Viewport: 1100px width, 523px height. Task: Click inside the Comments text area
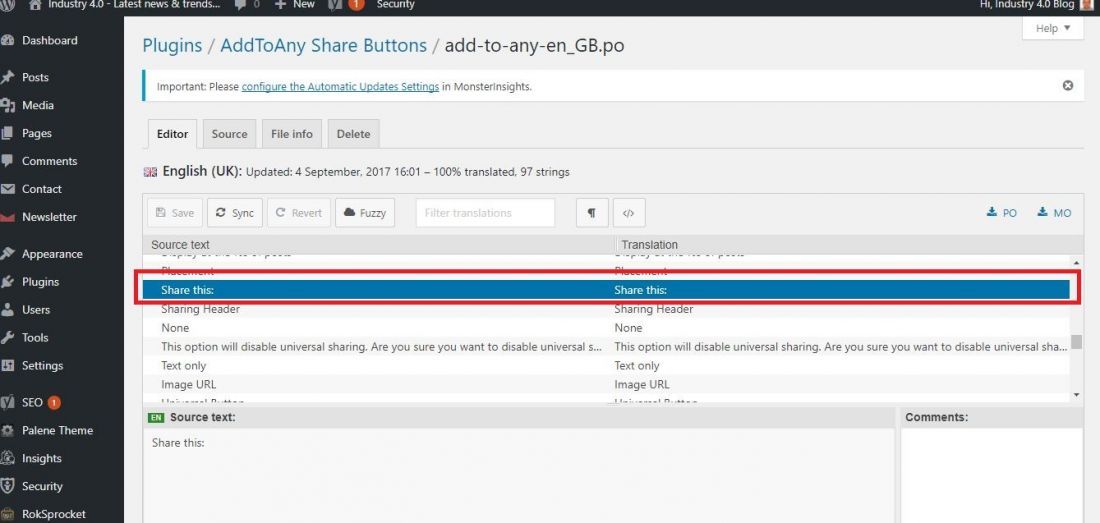[x=992, y=475]
